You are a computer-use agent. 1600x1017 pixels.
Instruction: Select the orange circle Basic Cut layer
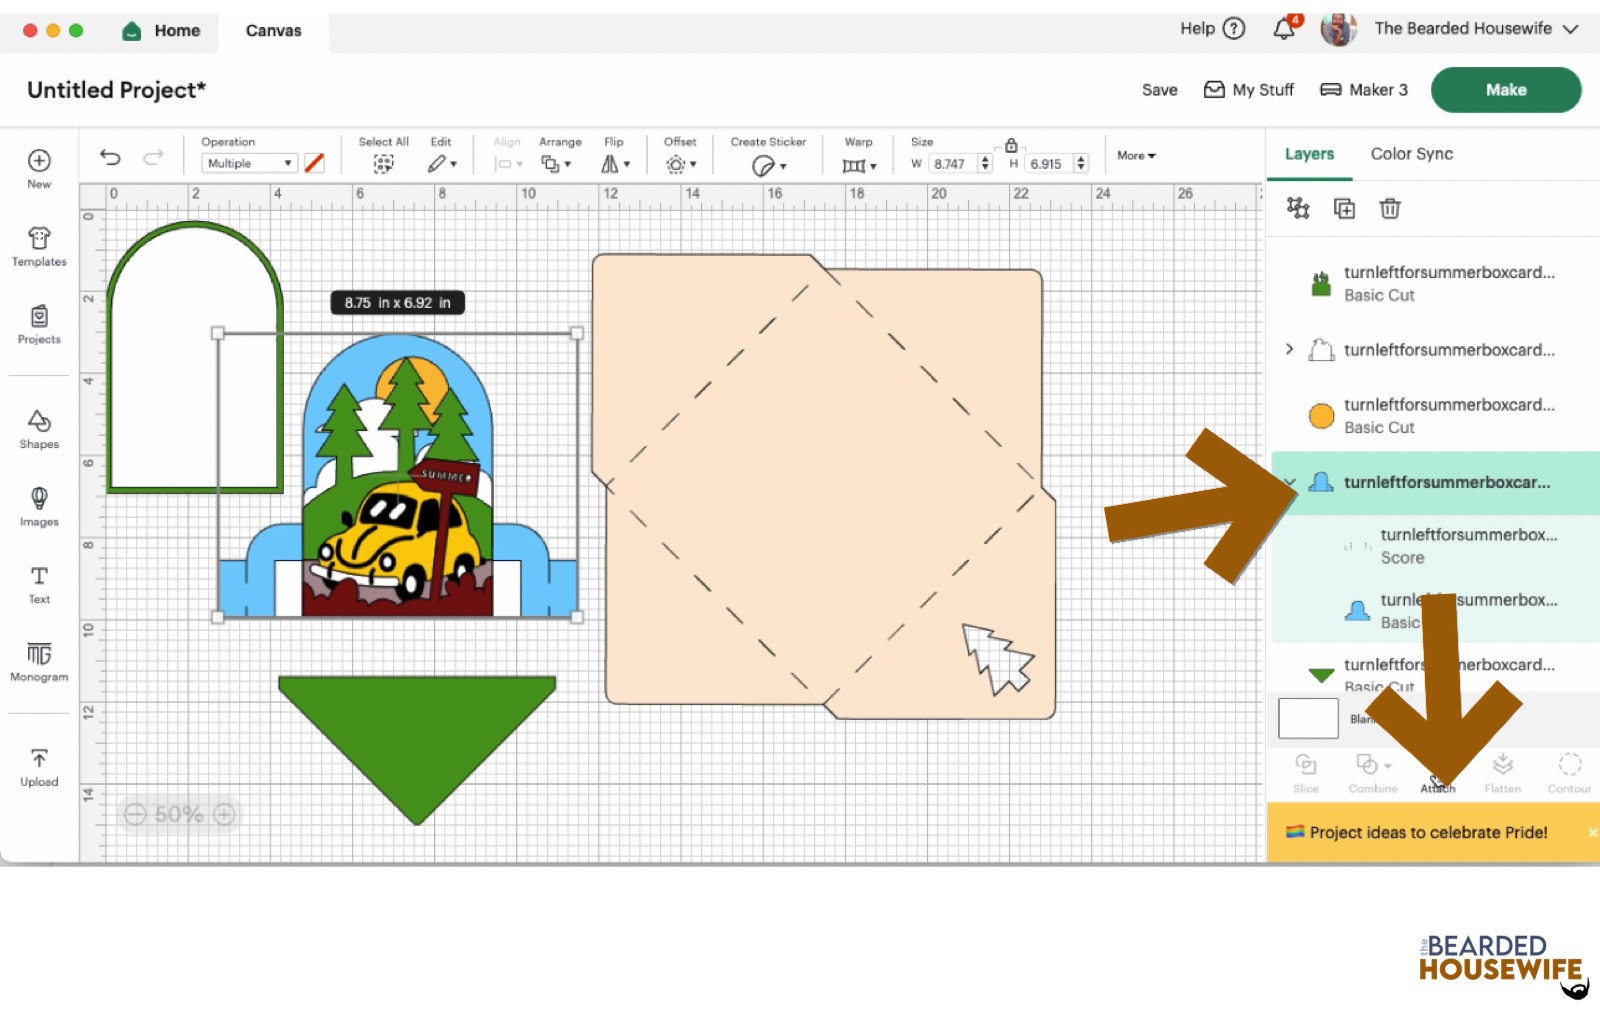[1435, 415]
